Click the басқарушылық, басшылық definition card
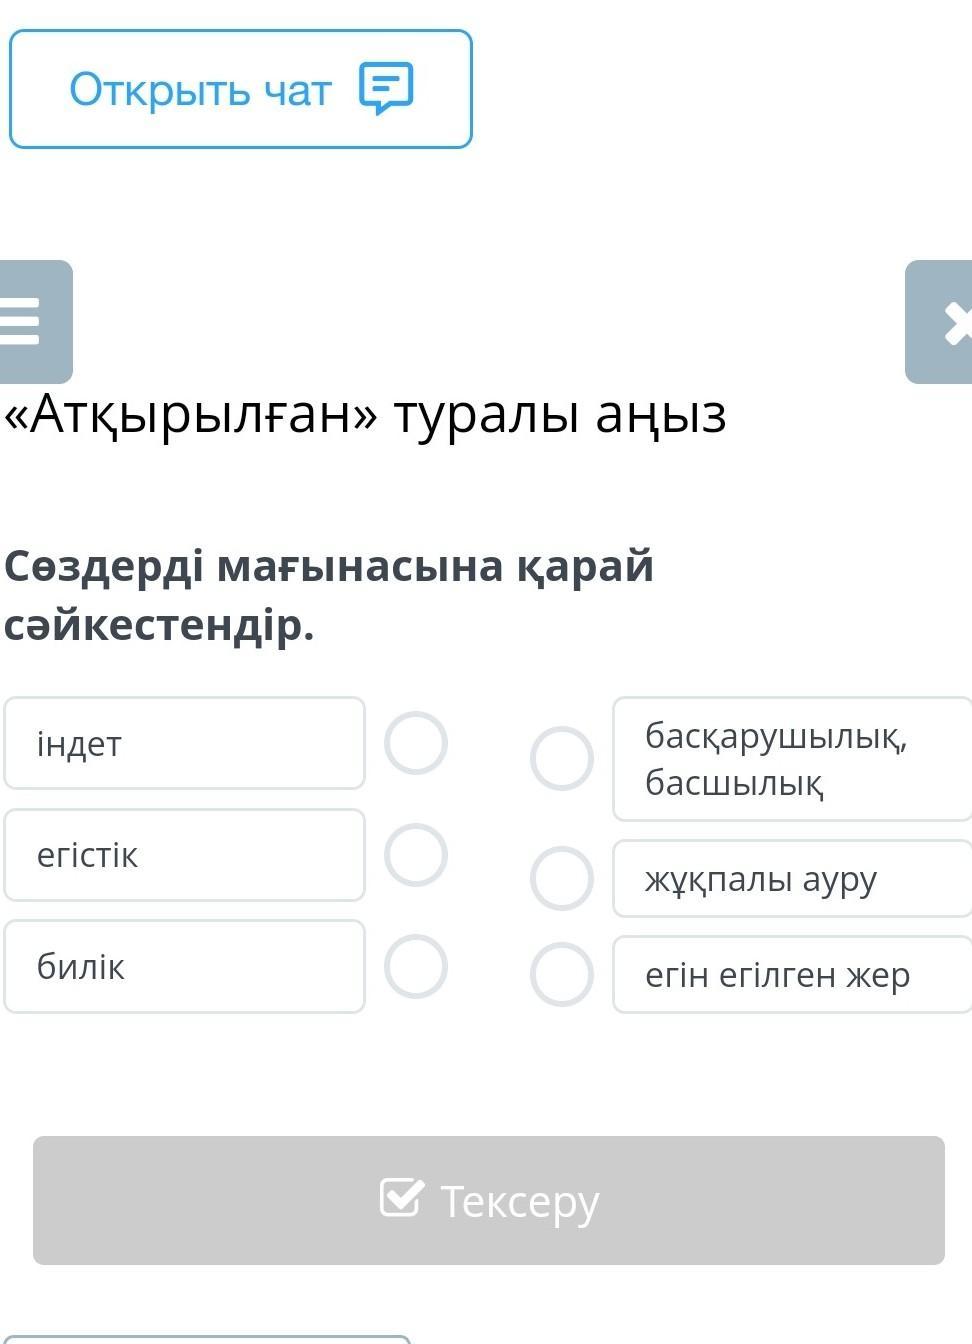Viewport: 972px width, 1344px height. click(792, 759)
